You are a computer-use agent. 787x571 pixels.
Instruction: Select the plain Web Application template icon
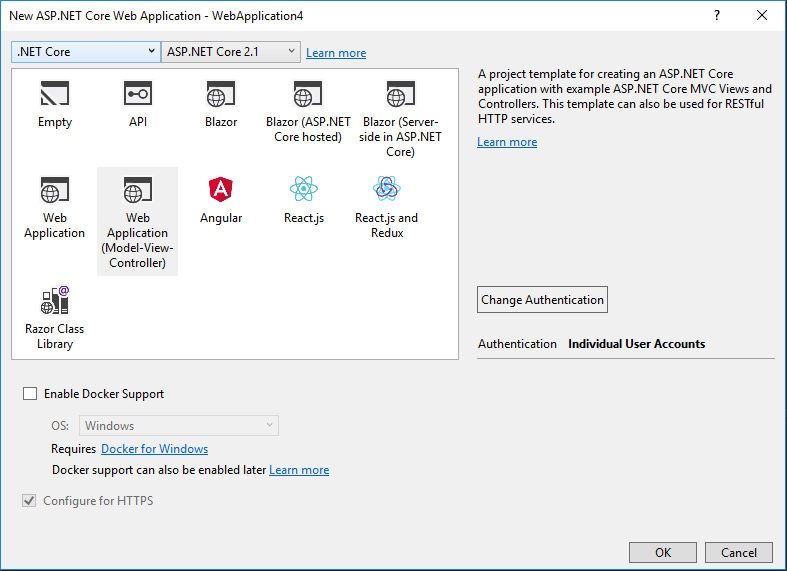[x=54, y=189]
